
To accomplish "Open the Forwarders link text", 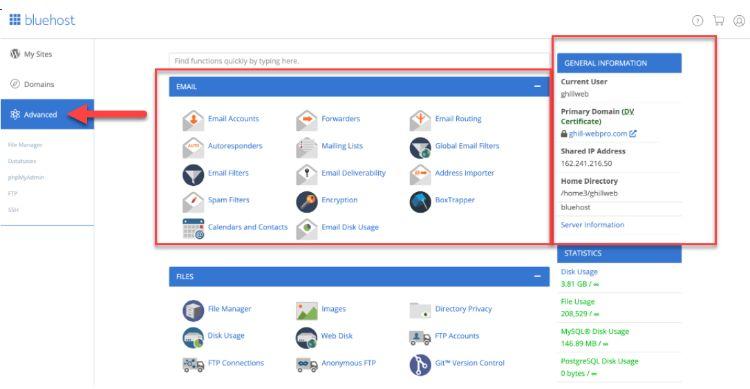I will click(341, 119).
